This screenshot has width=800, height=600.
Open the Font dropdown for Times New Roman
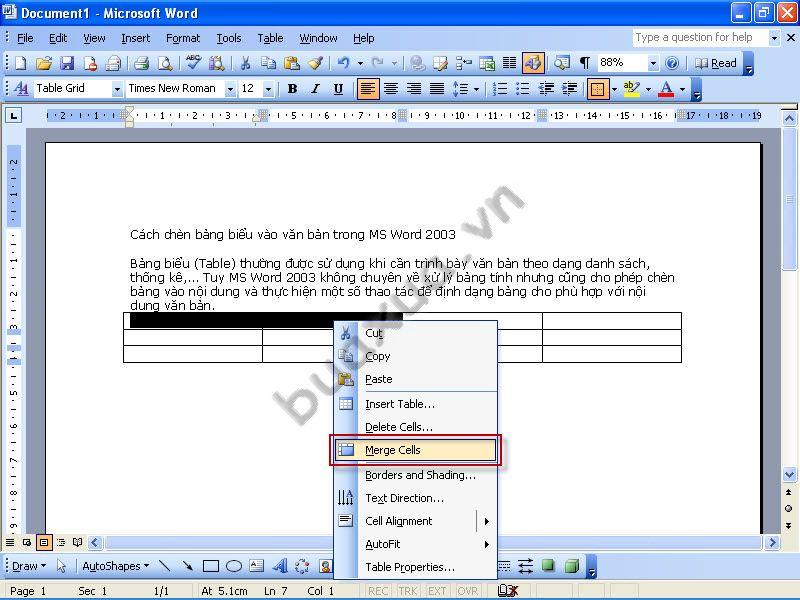point(231,90)
